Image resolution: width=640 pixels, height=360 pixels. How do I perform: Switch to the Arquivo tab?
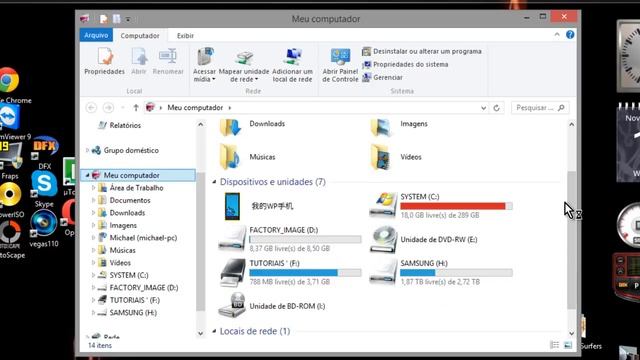click(x=96, y=36)
